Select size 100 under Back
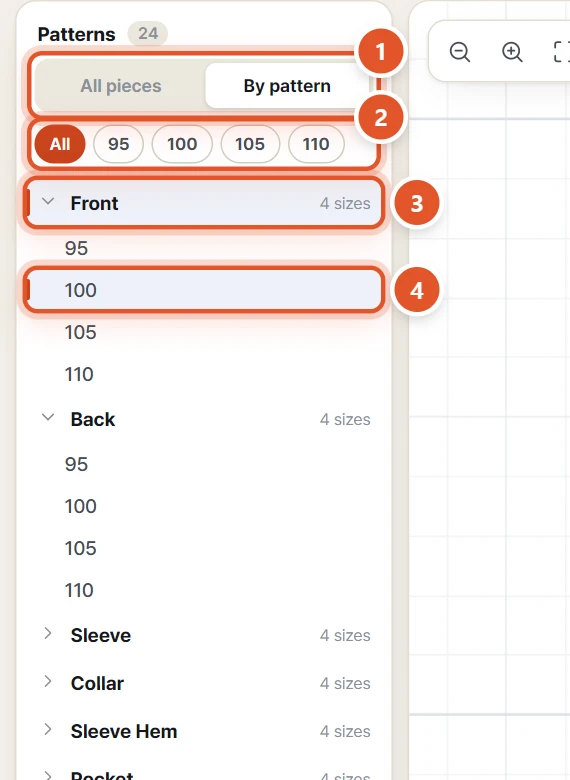Image resolution: width=570 pixels, height=780 pixels. pyautogui.click(x=204, y=506)
